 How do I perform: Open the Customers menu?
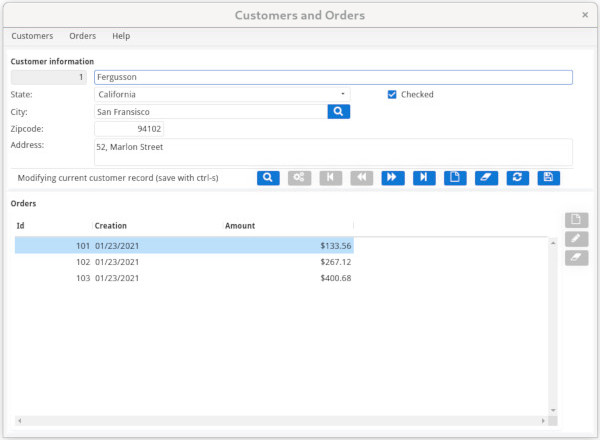tap(32, 36)
